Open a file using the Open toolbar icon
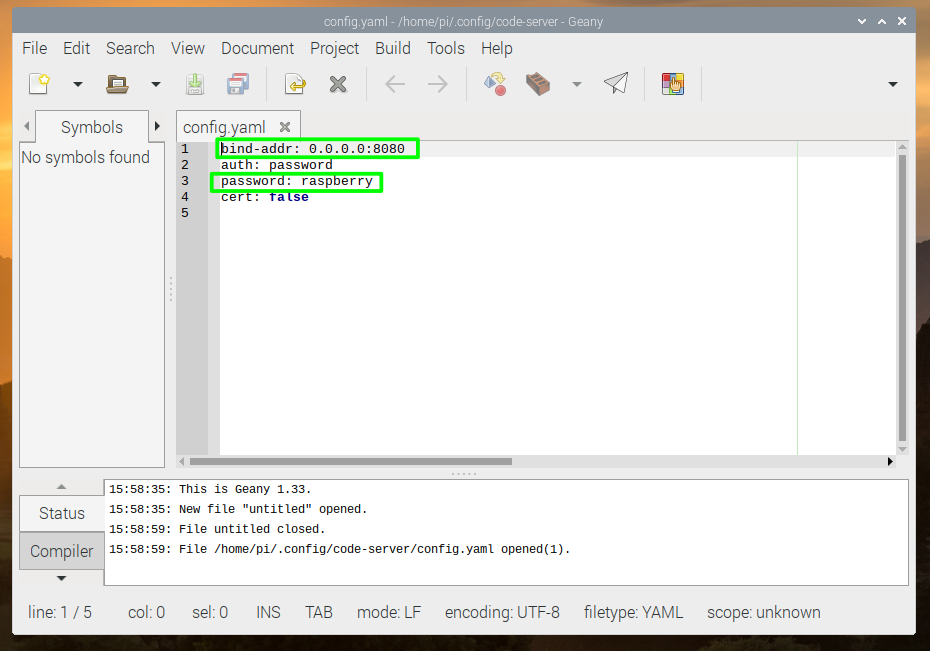 tap(118, 84)
